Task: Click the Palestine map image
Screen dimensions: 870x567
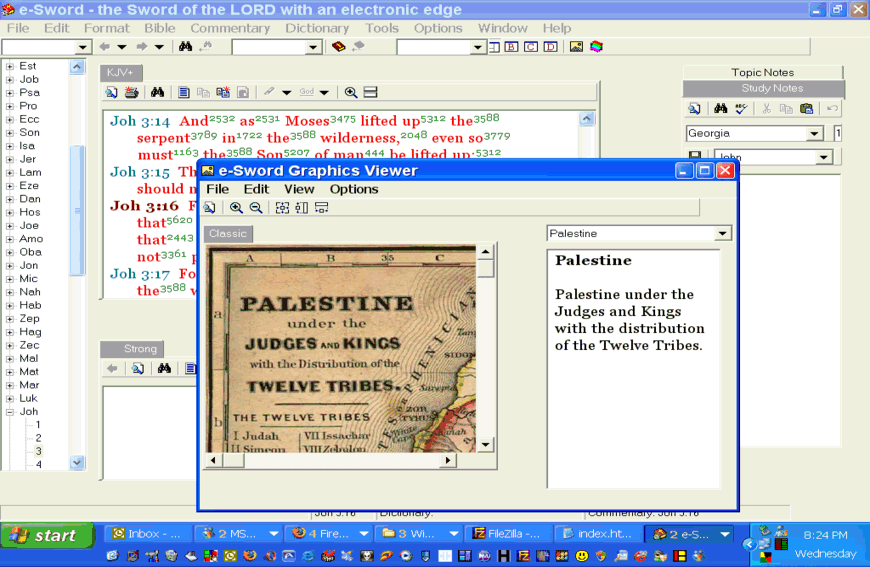Action: click(x=341, y=350)
